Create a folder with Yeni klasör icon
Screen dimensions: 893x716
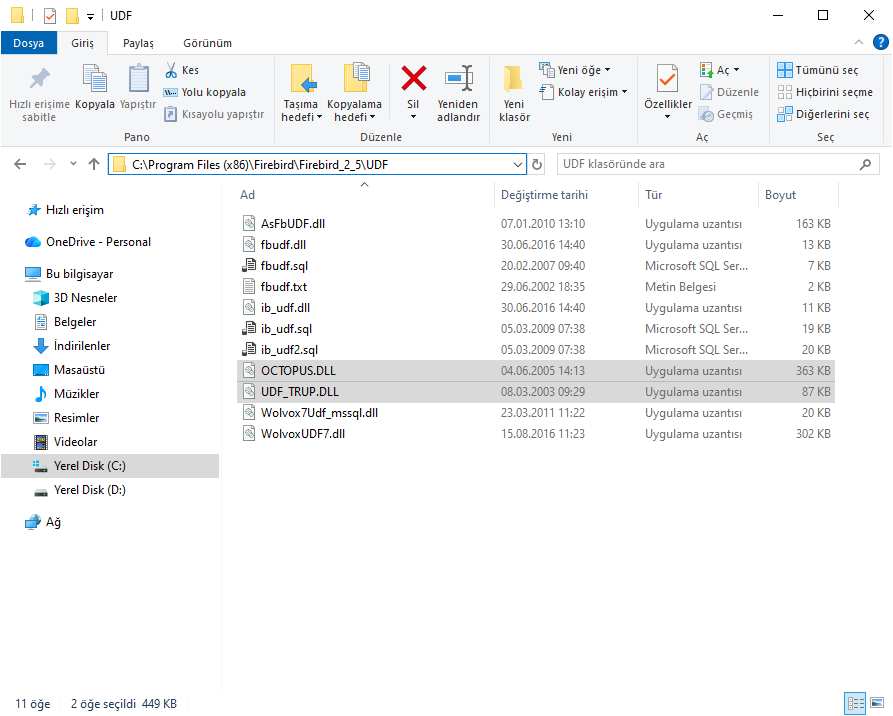pos(514,79)
